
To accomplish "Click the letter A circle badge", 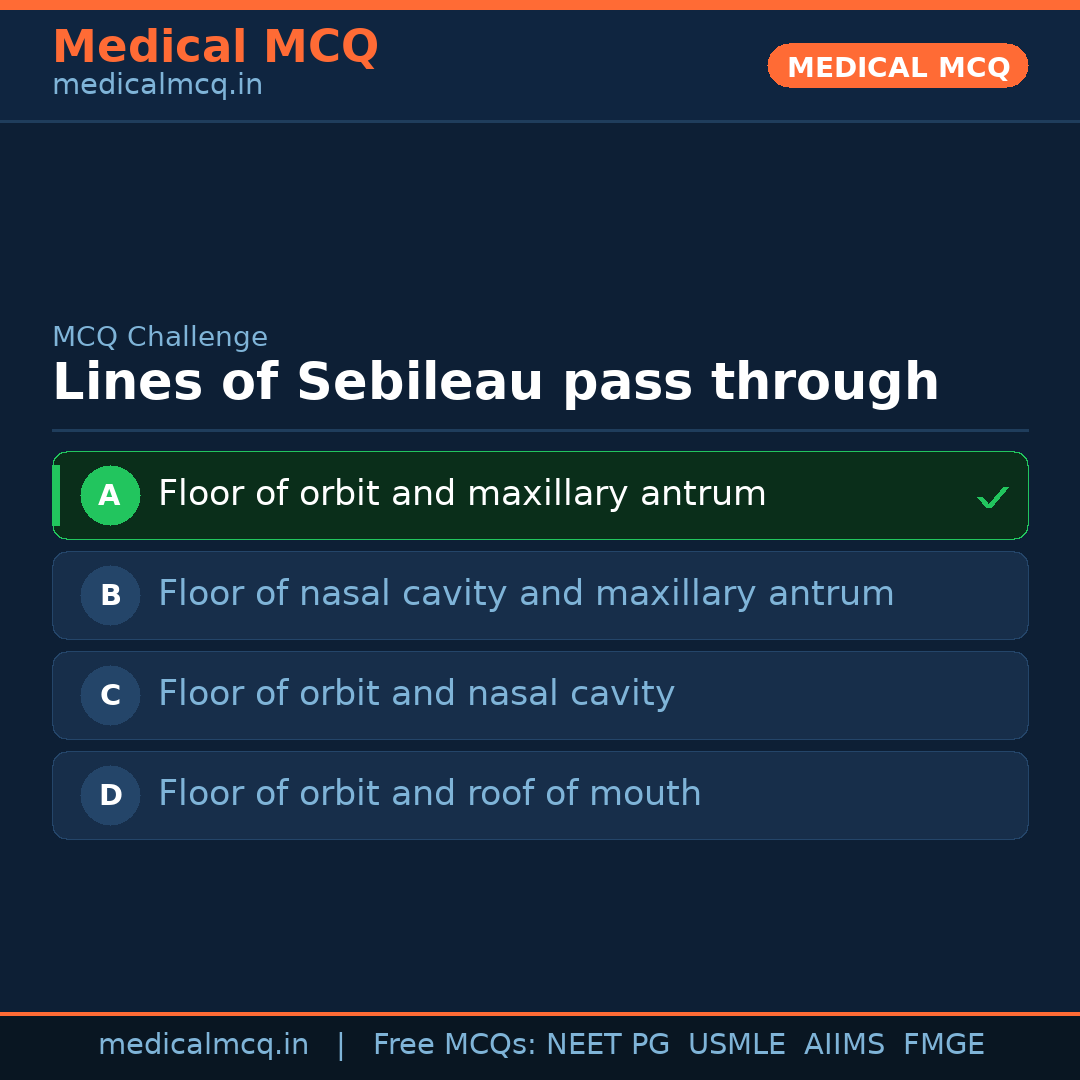I will point(110,495).
